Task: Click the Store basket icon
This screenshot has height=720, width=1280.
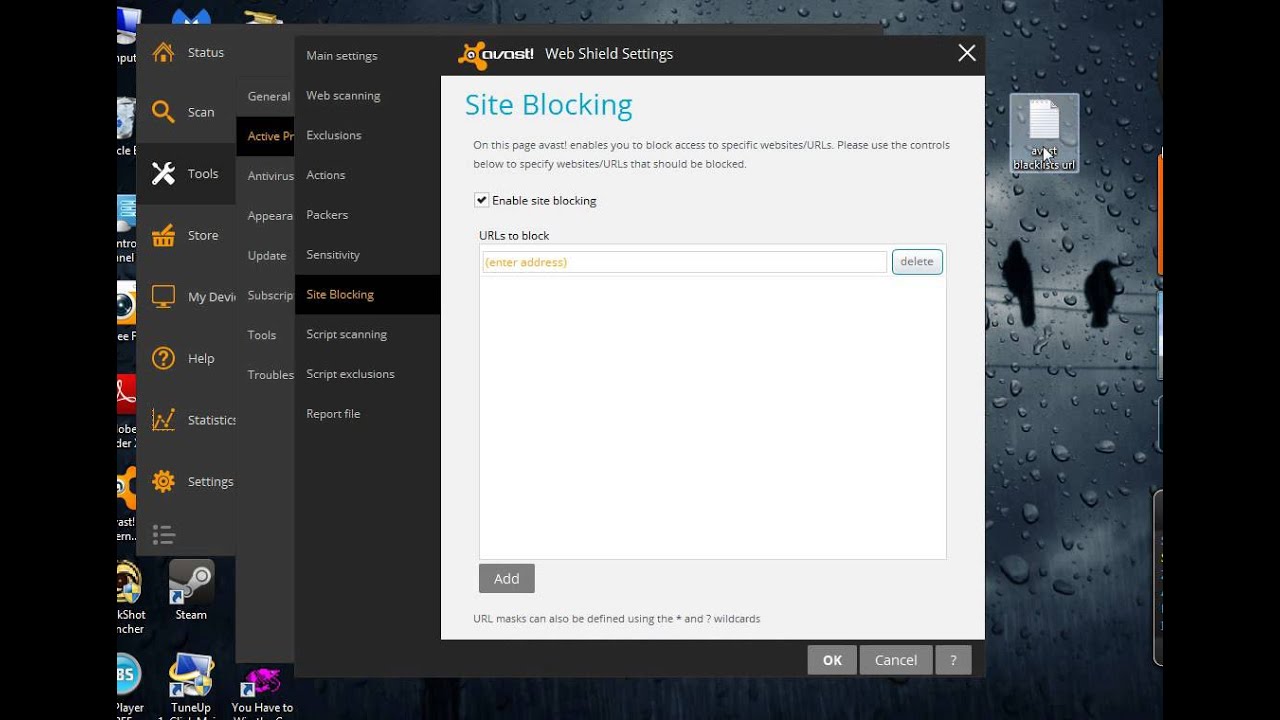Action: tap(163, 235)
